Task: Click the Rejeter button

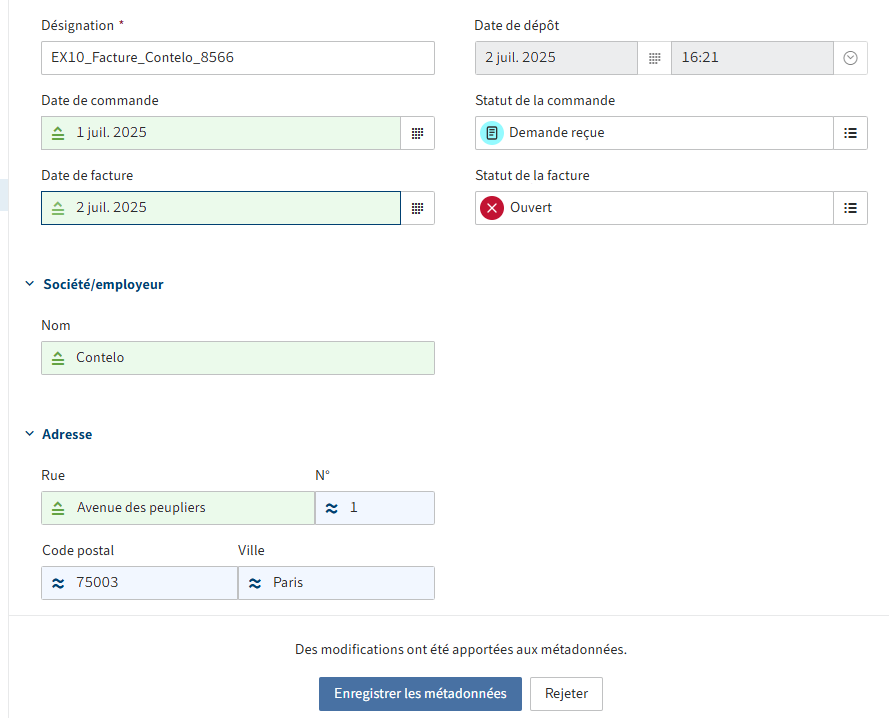Action: [566, 694]
